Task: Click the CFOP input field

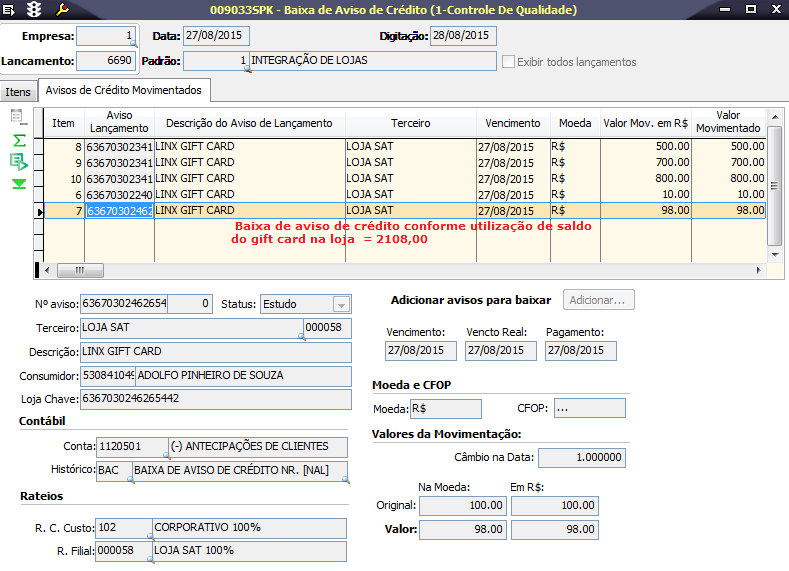Action: [x=589, y=408]
